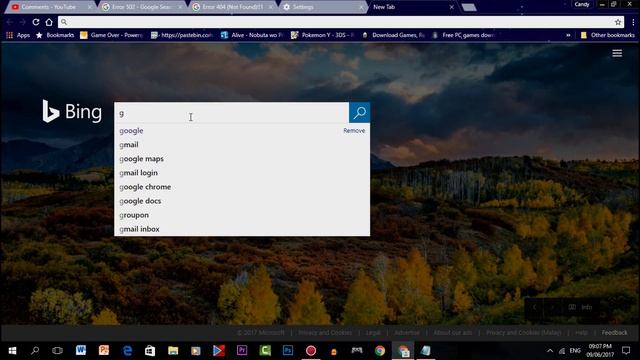Launch Photoshop from taskbar

288,350
